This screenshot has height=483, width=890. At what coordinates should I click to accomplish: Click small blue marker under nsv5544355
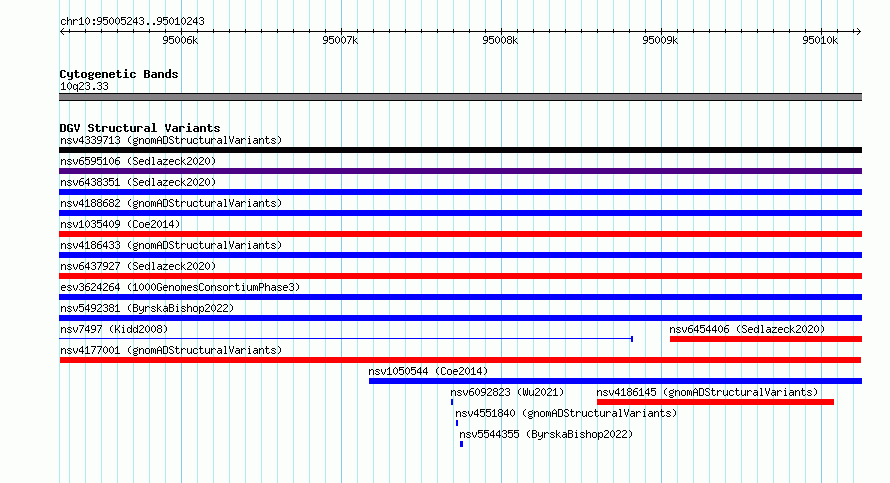point(461,444)
